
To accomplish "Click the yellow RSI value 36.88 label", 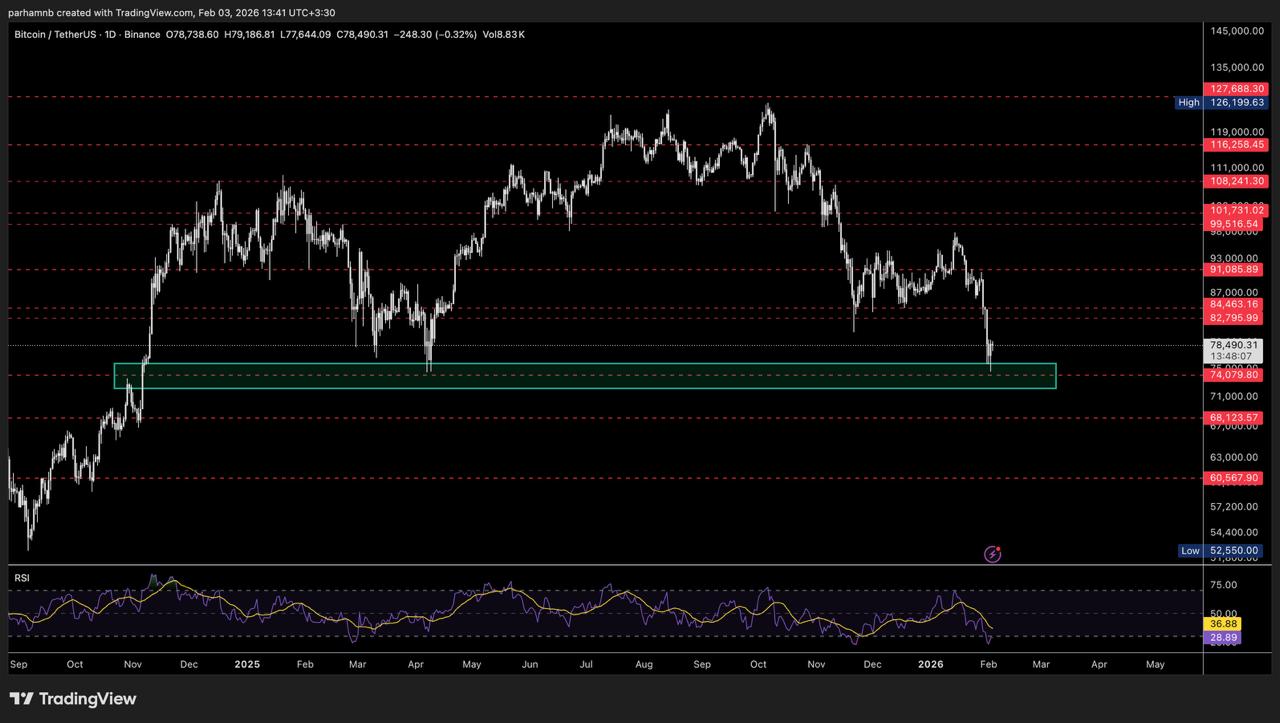I will [1224, 623].
